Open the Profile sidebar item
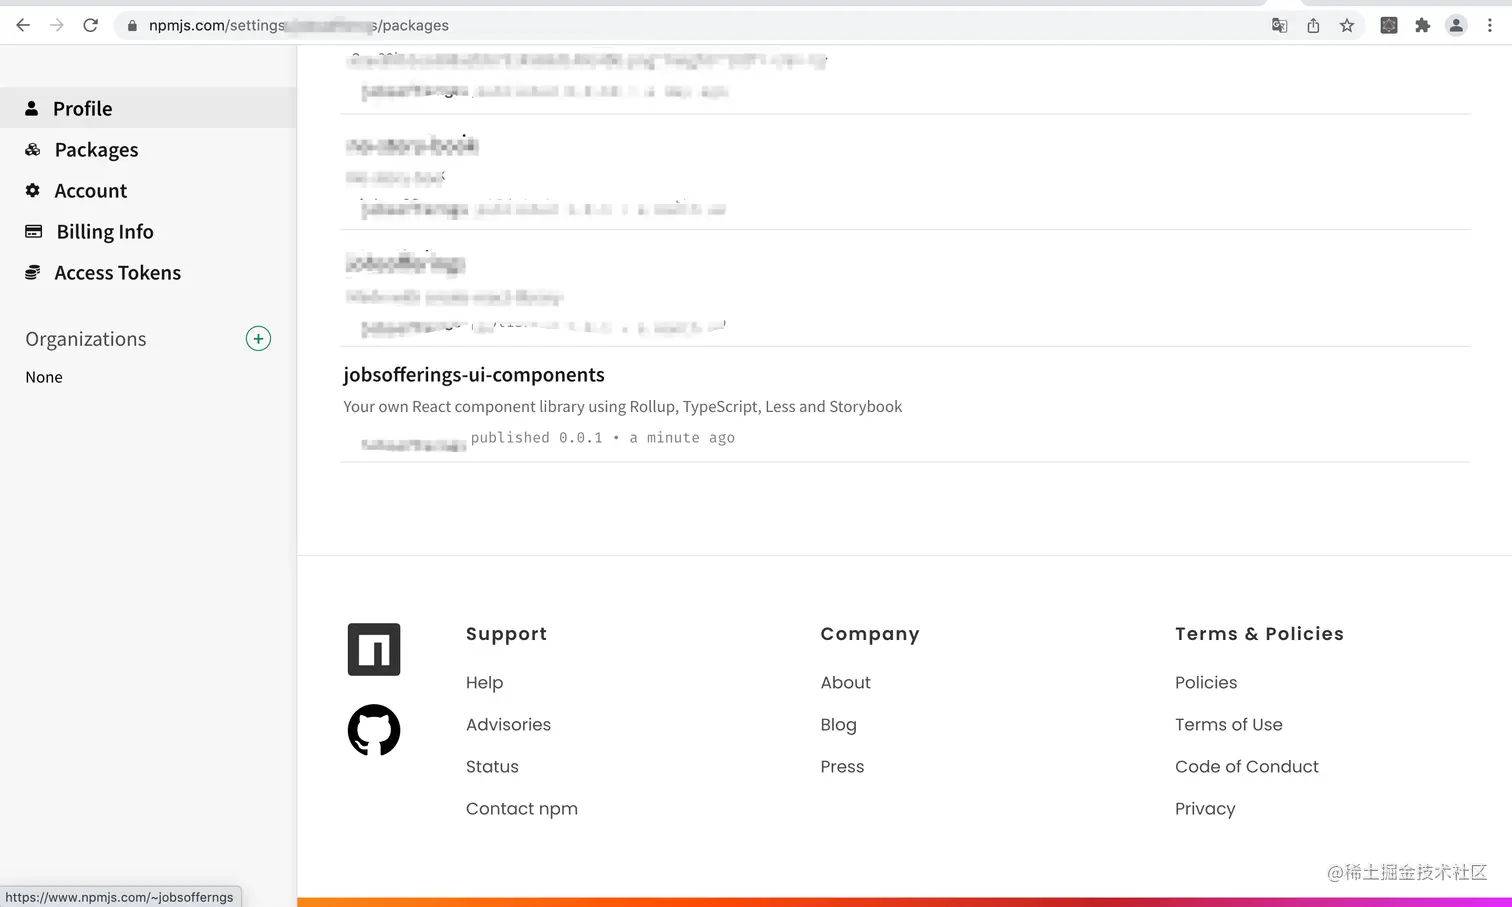Screen dimensions: 1512x907 coord(148,108)
